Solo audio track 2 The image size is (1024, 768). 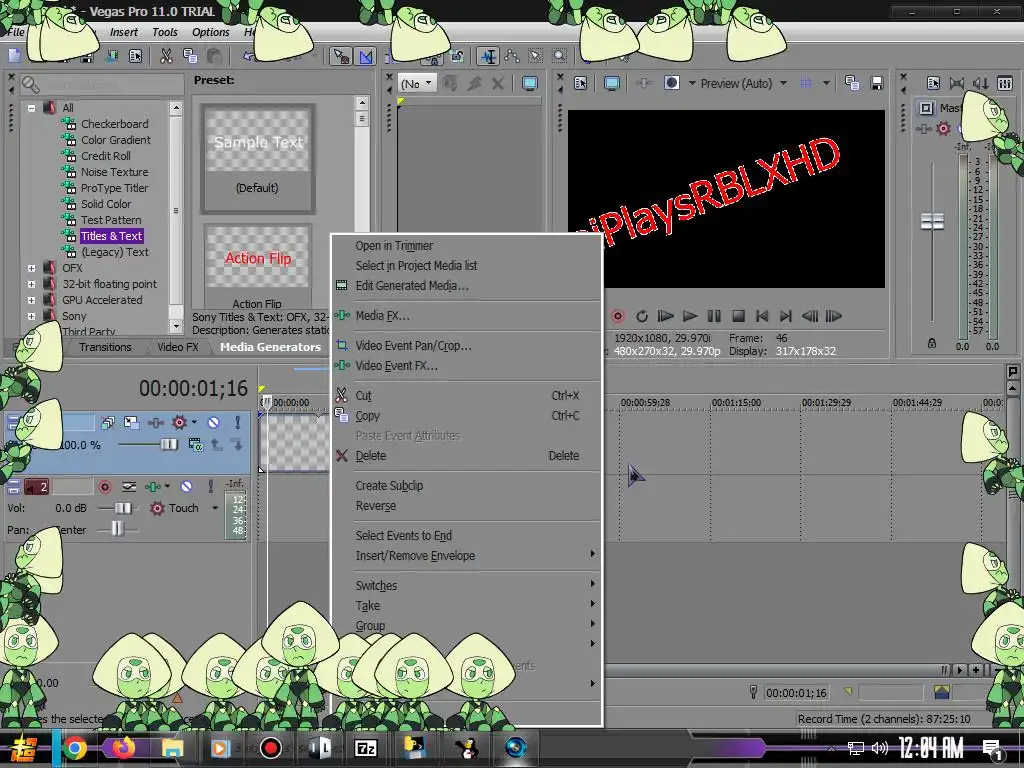coord(210,487)
